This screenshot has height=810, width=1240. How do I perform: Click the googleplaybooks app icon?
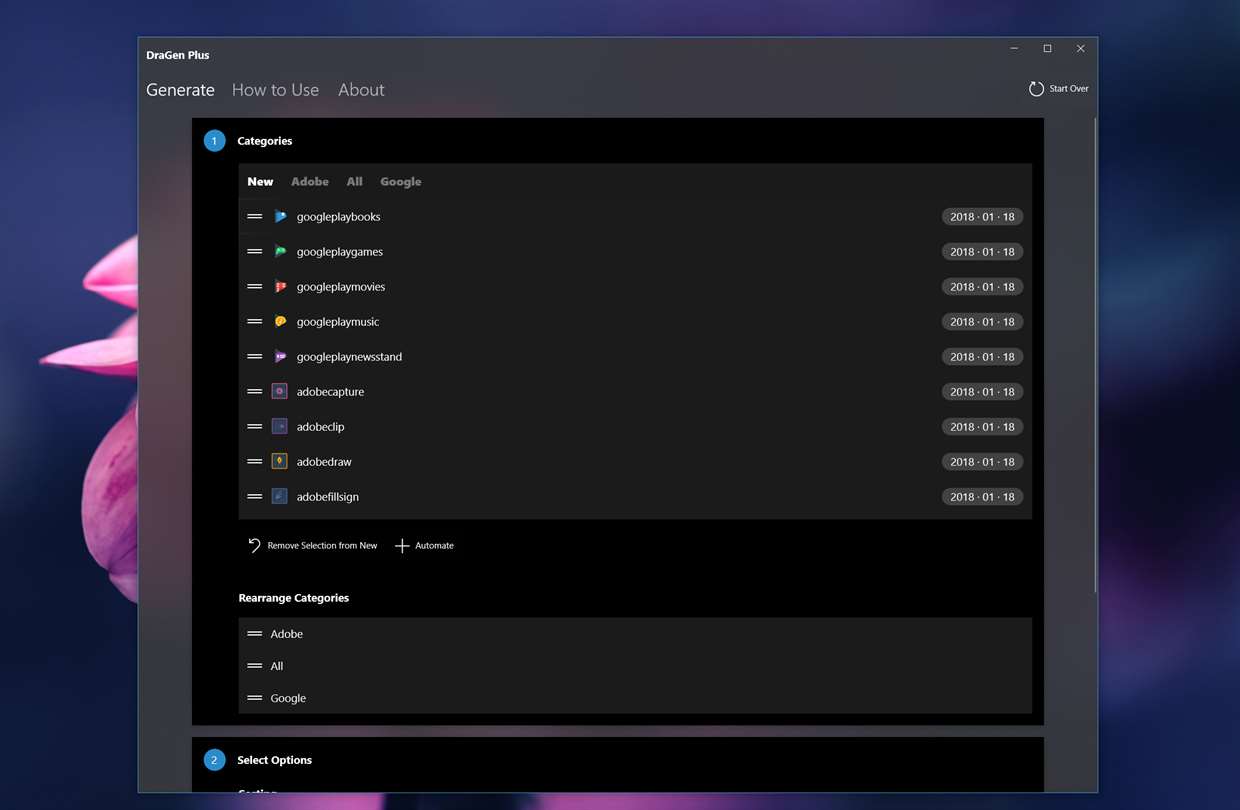coord(280,217)
